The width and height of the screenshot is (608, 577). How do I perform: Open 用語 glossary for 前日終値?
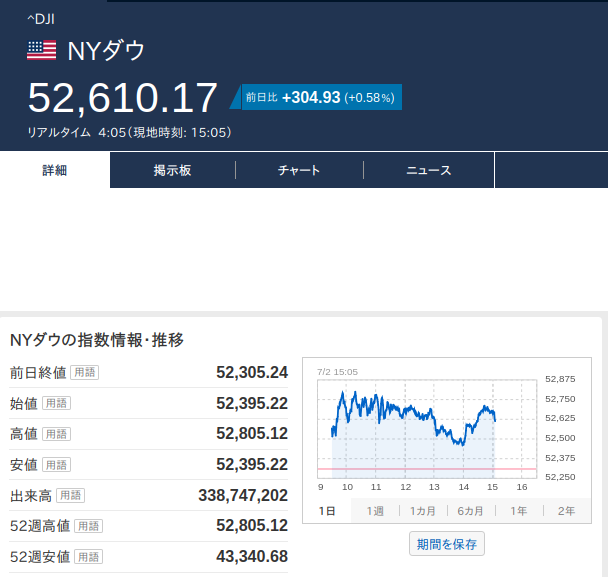coord(85,372)
